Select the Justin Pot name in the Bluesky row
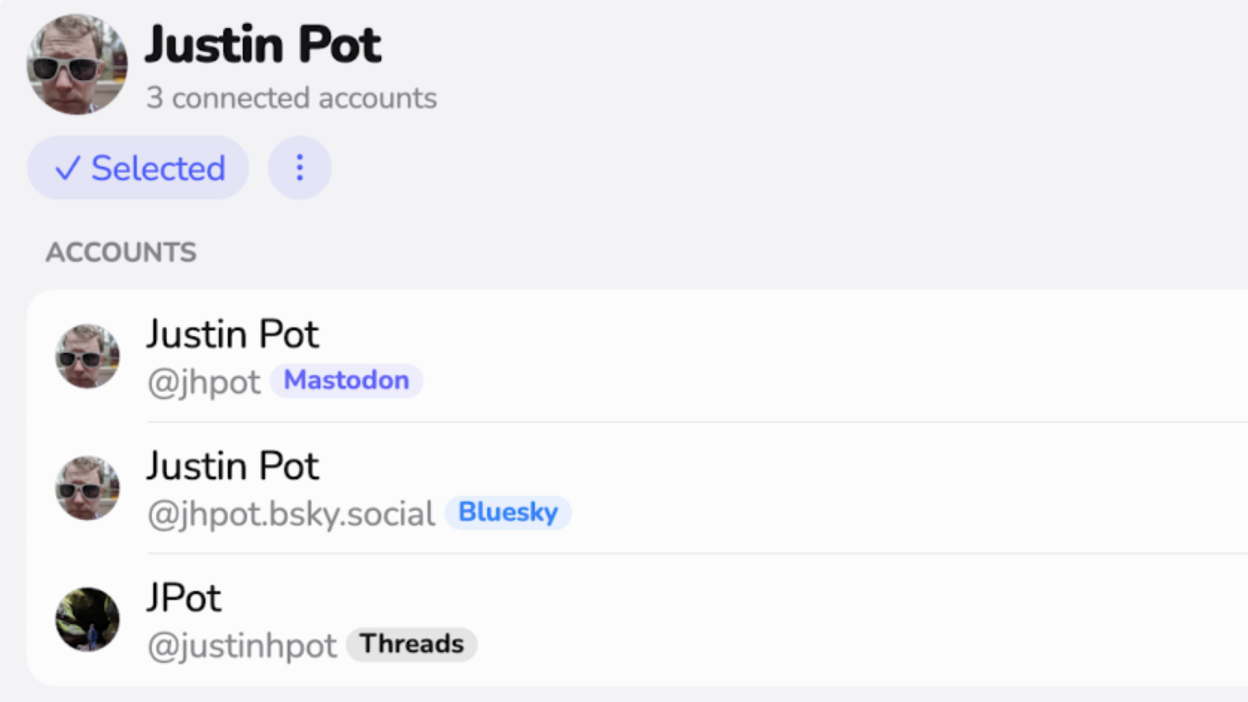The height and width of the screenshot is (702, 1248). pos(232,467)
